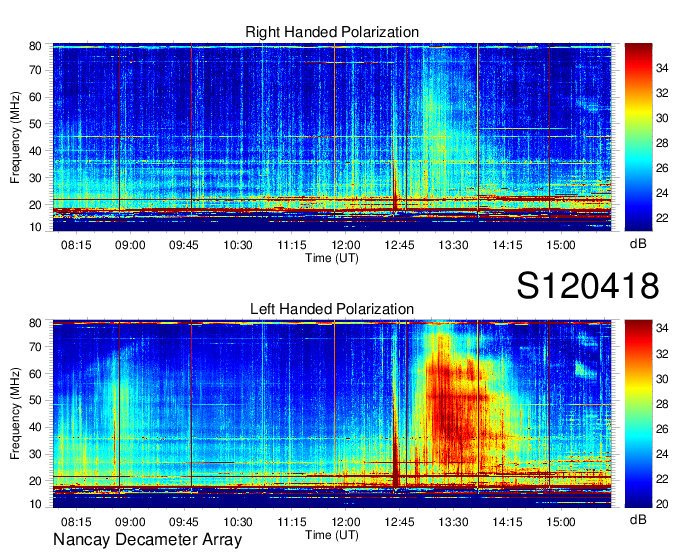Click the left-handed spectrogram's color bar
Image resolution: width=680 pixels, height=552 pixels.
click(x=638, y=414)
